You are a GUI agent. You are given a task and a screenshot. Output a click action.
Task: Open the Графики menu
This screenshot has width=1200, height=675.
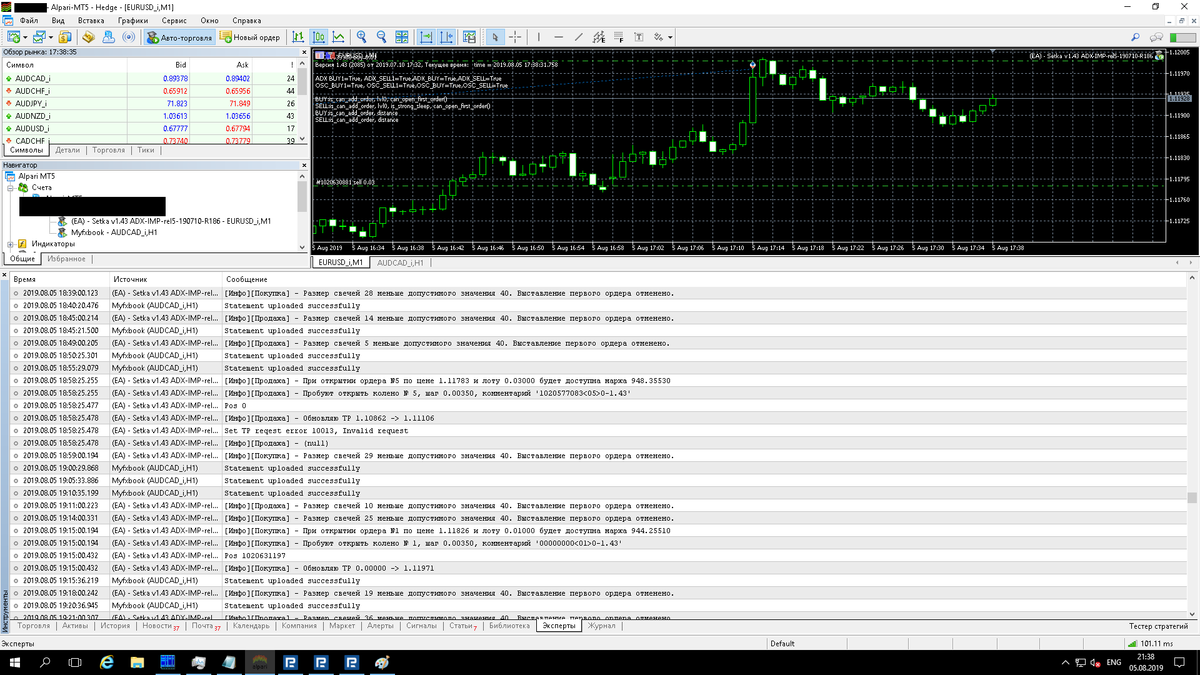coord(132,20)
